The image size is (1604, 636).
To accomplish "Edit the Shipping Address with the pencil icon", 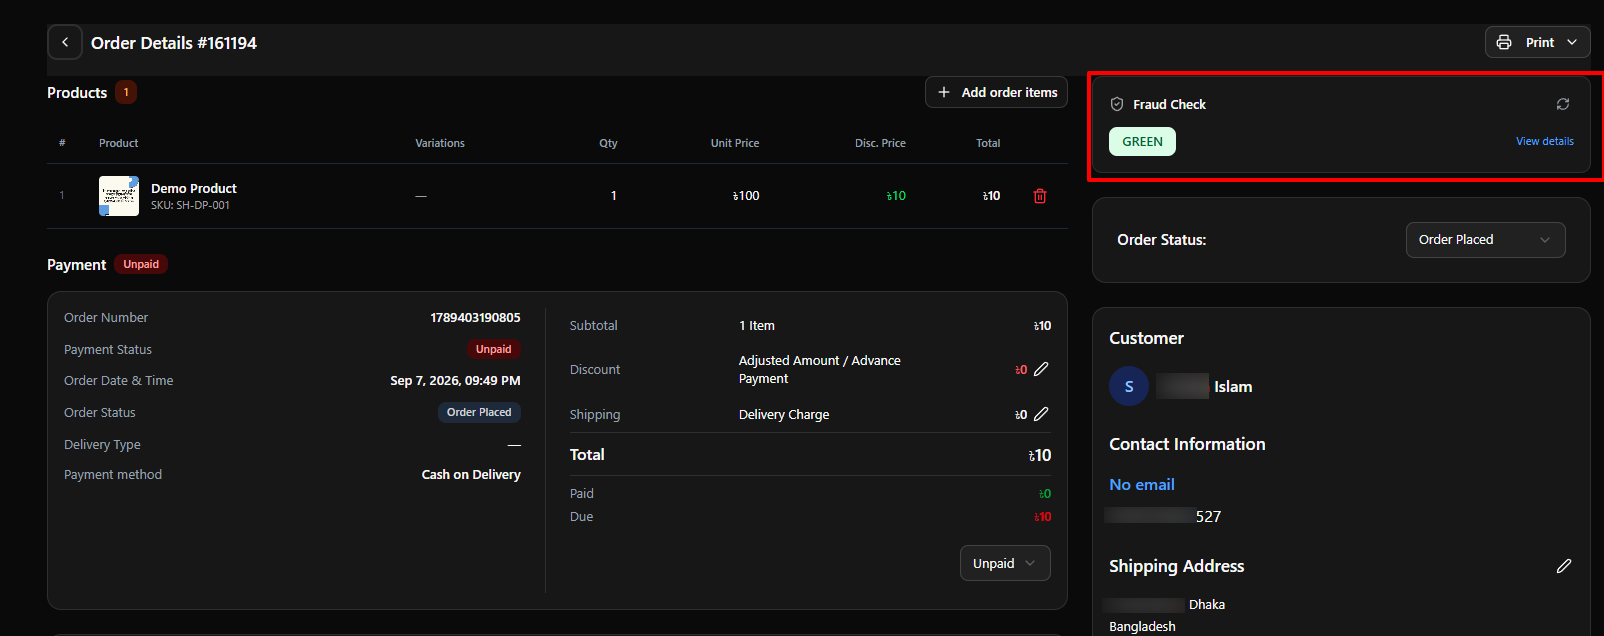I will [1564, 566].
